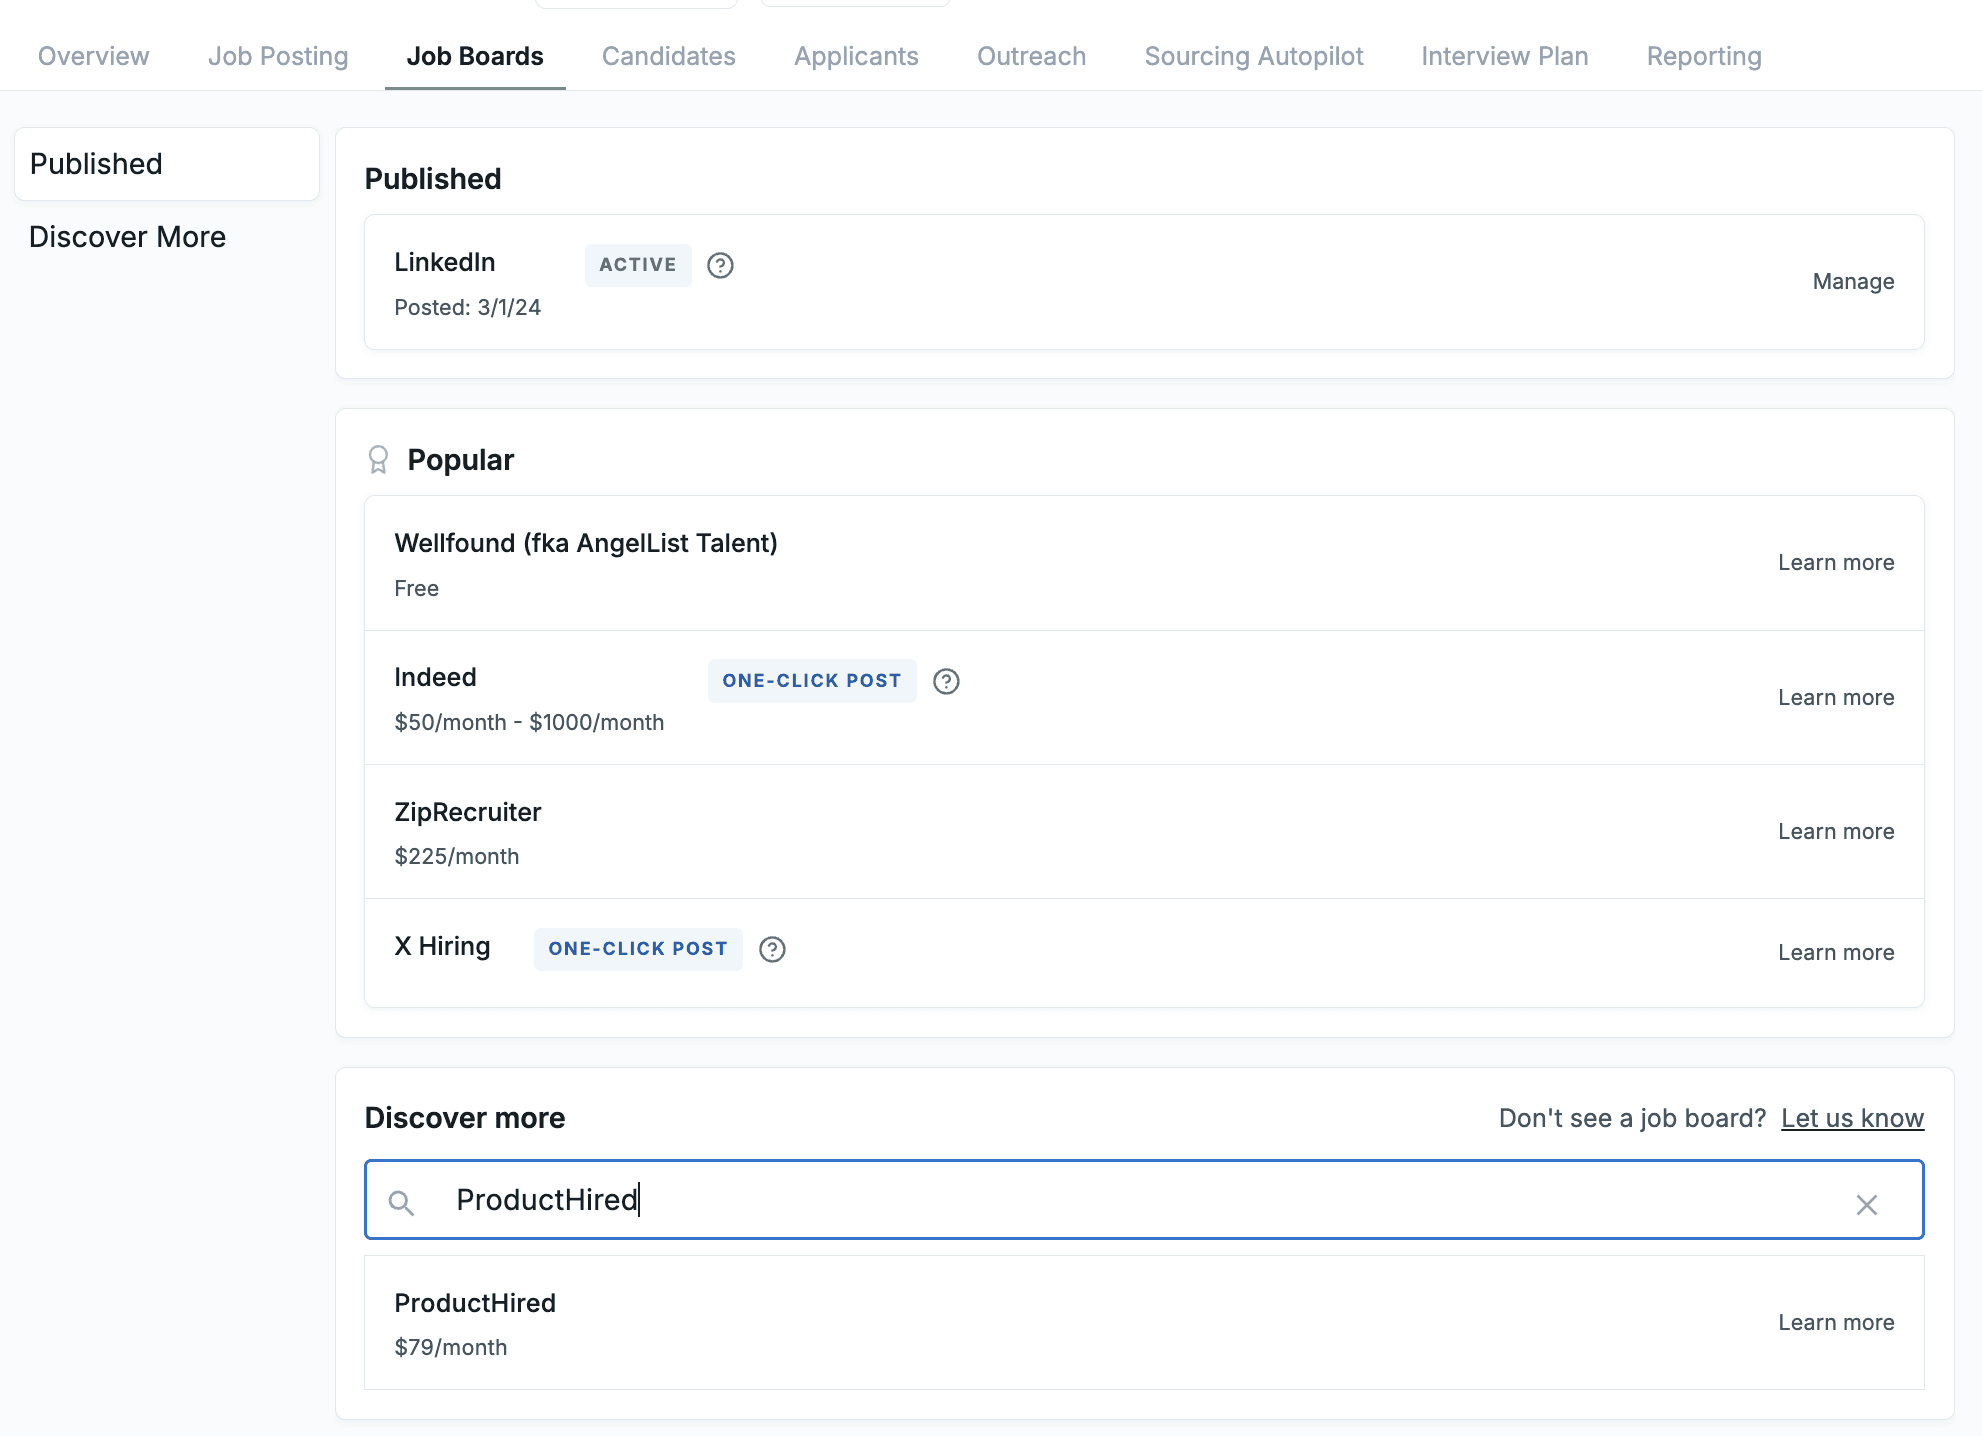Click Learn more for ProductHired result
The image size is (1982, 1436).
1835,1323
